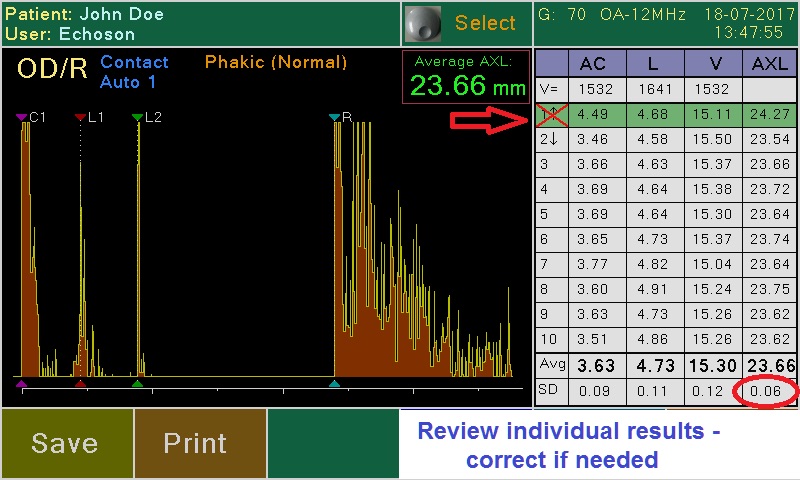
Task: Click vitreous value 15.04
Action: (x=713, y=264)
